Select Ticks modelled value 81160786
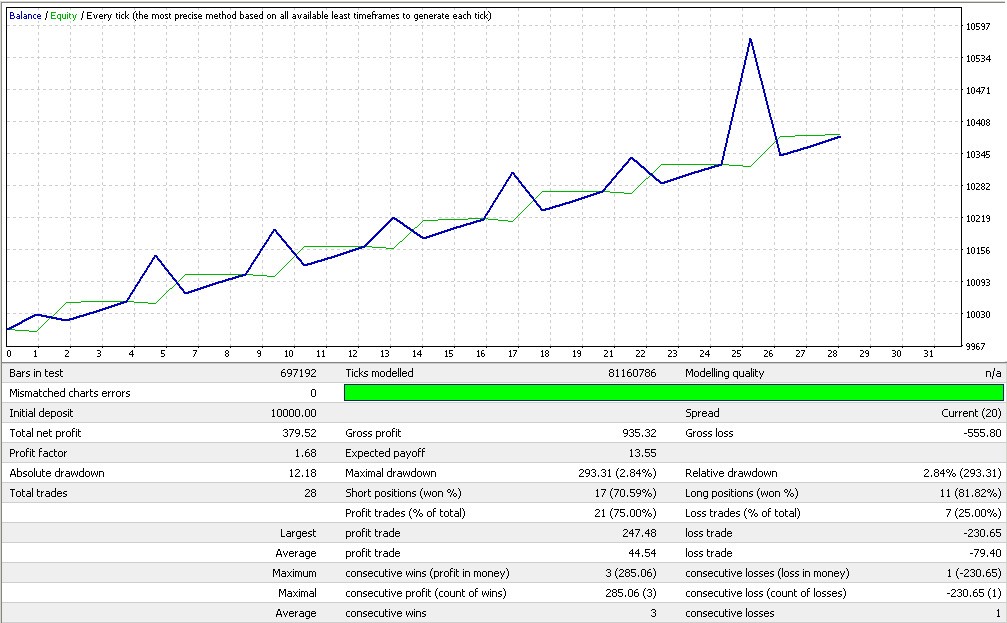 632,373
